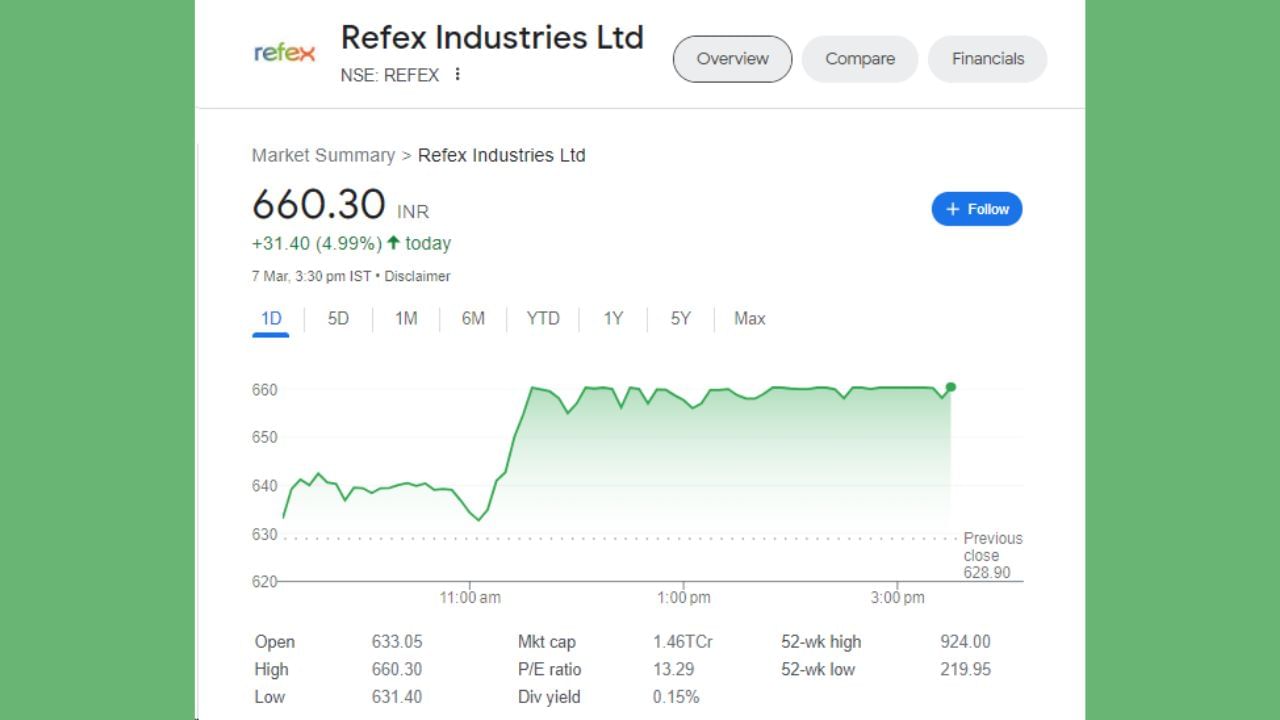Select the Max chart range
1280x720 pixels.
pyautogui.click(x=749, y=319)
